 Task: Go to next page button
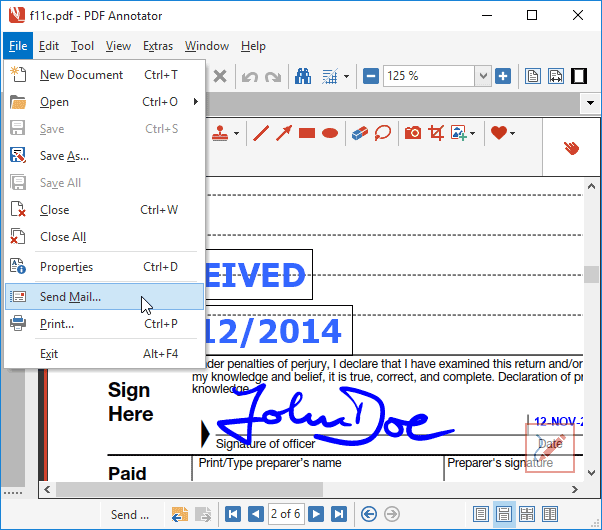(316, 514)
